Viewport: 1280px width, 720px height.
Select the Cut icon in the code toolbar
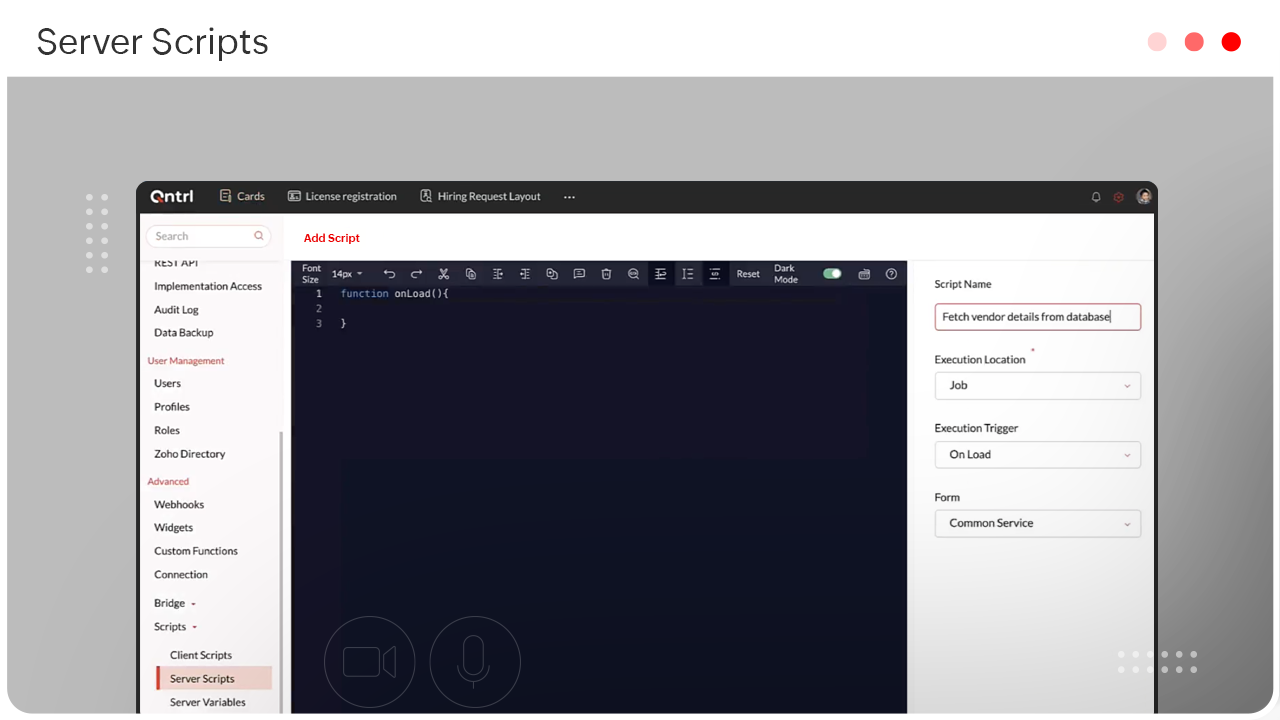point(443,274)
